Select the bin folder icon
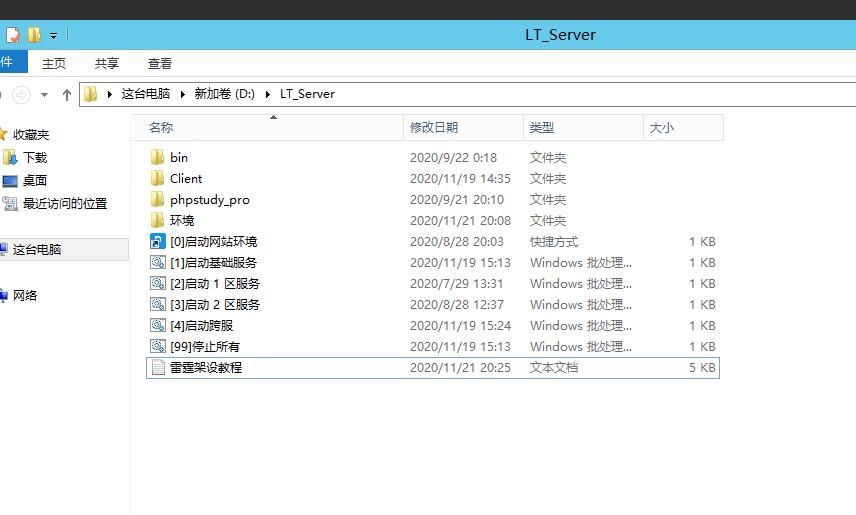Viewport: 856px width, 515px height. pyautogui.click(x=157, y=157)
